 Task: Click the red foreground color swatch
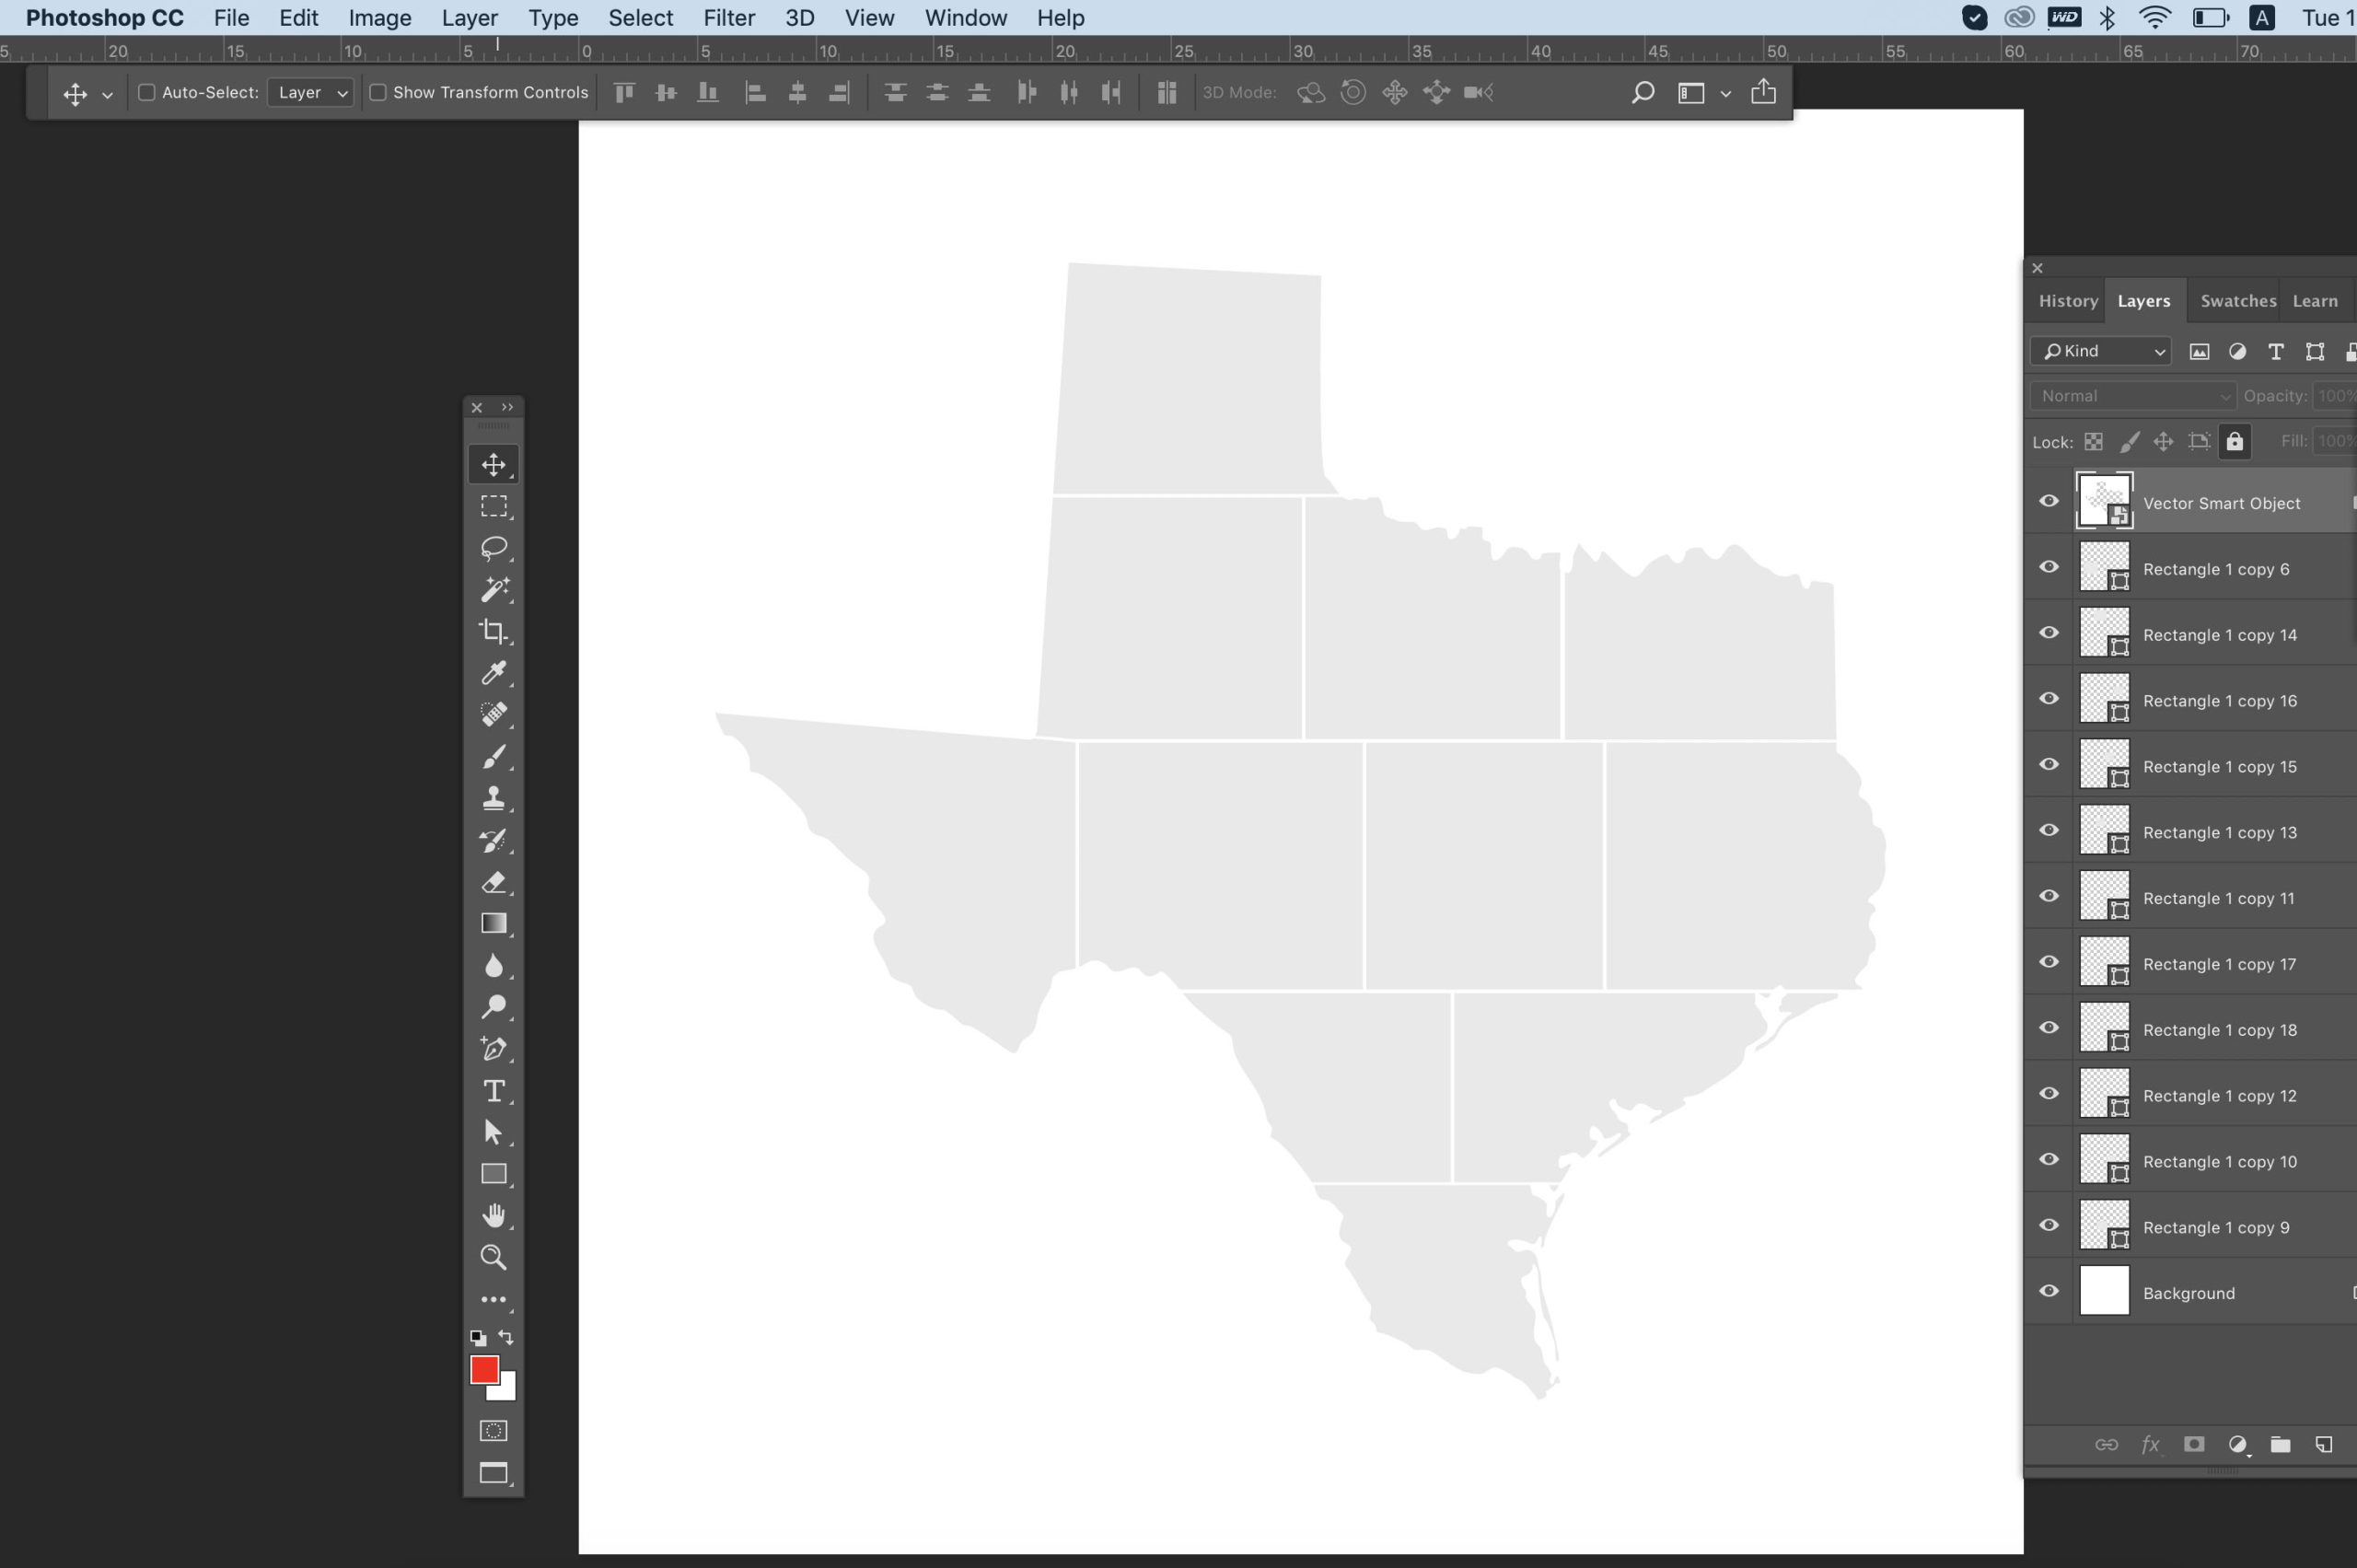pos(483,1368)
